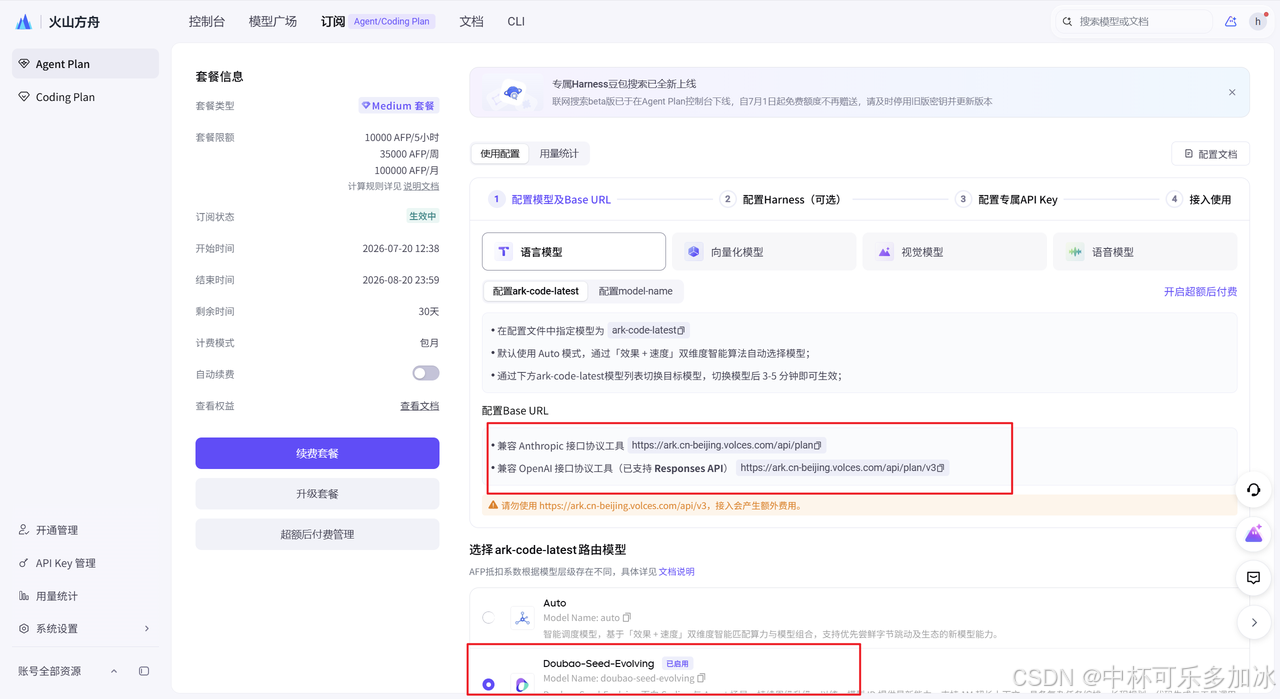This screenshot has width=1280, height=699.
Task: Go to step 4 接入使用
Action: pos(1199,199)
